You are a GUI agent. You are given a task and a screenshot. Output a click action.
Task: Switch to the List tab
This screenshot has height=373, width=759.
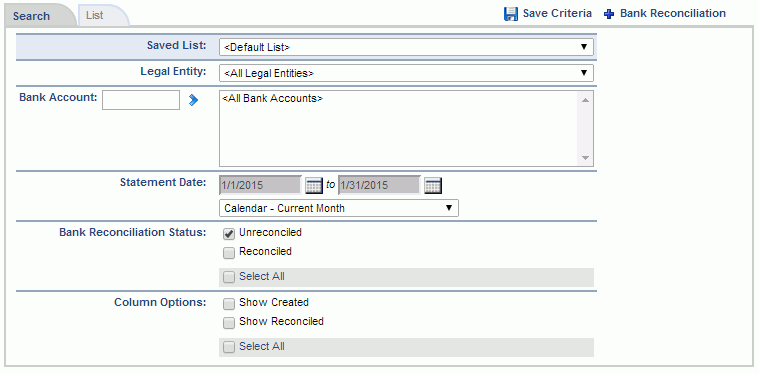click(x=95, y=15)
